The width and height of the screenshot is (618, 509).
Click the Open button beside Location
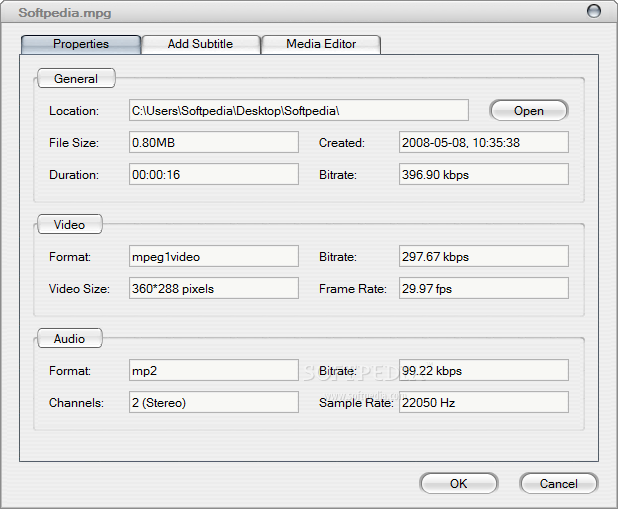click(529, 110)
